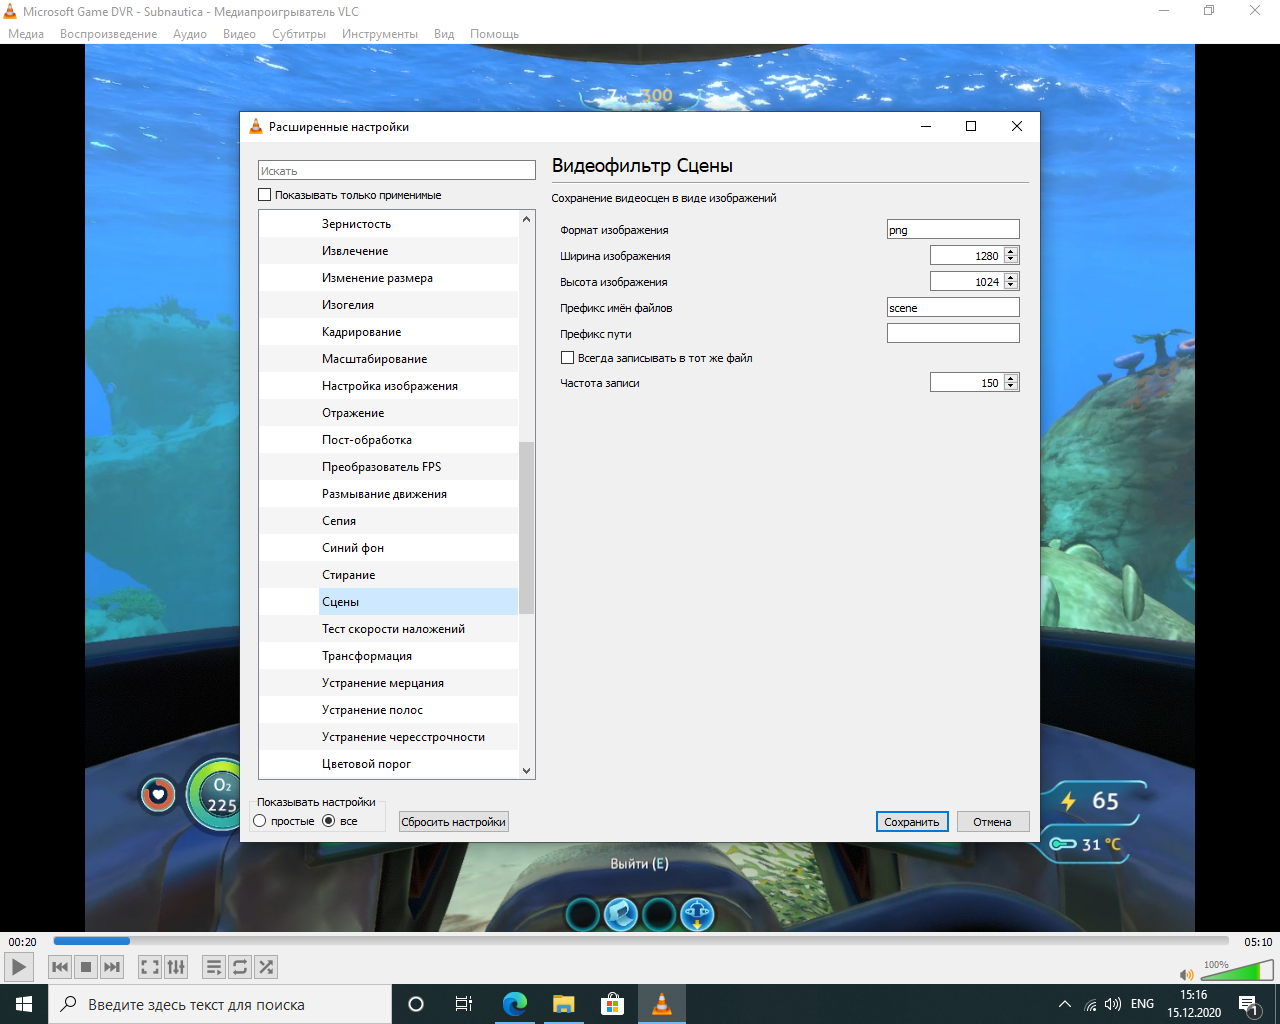Mute audio via speaker icon
This screenshot has height=1024, width=1280.
pos(1186,974)
